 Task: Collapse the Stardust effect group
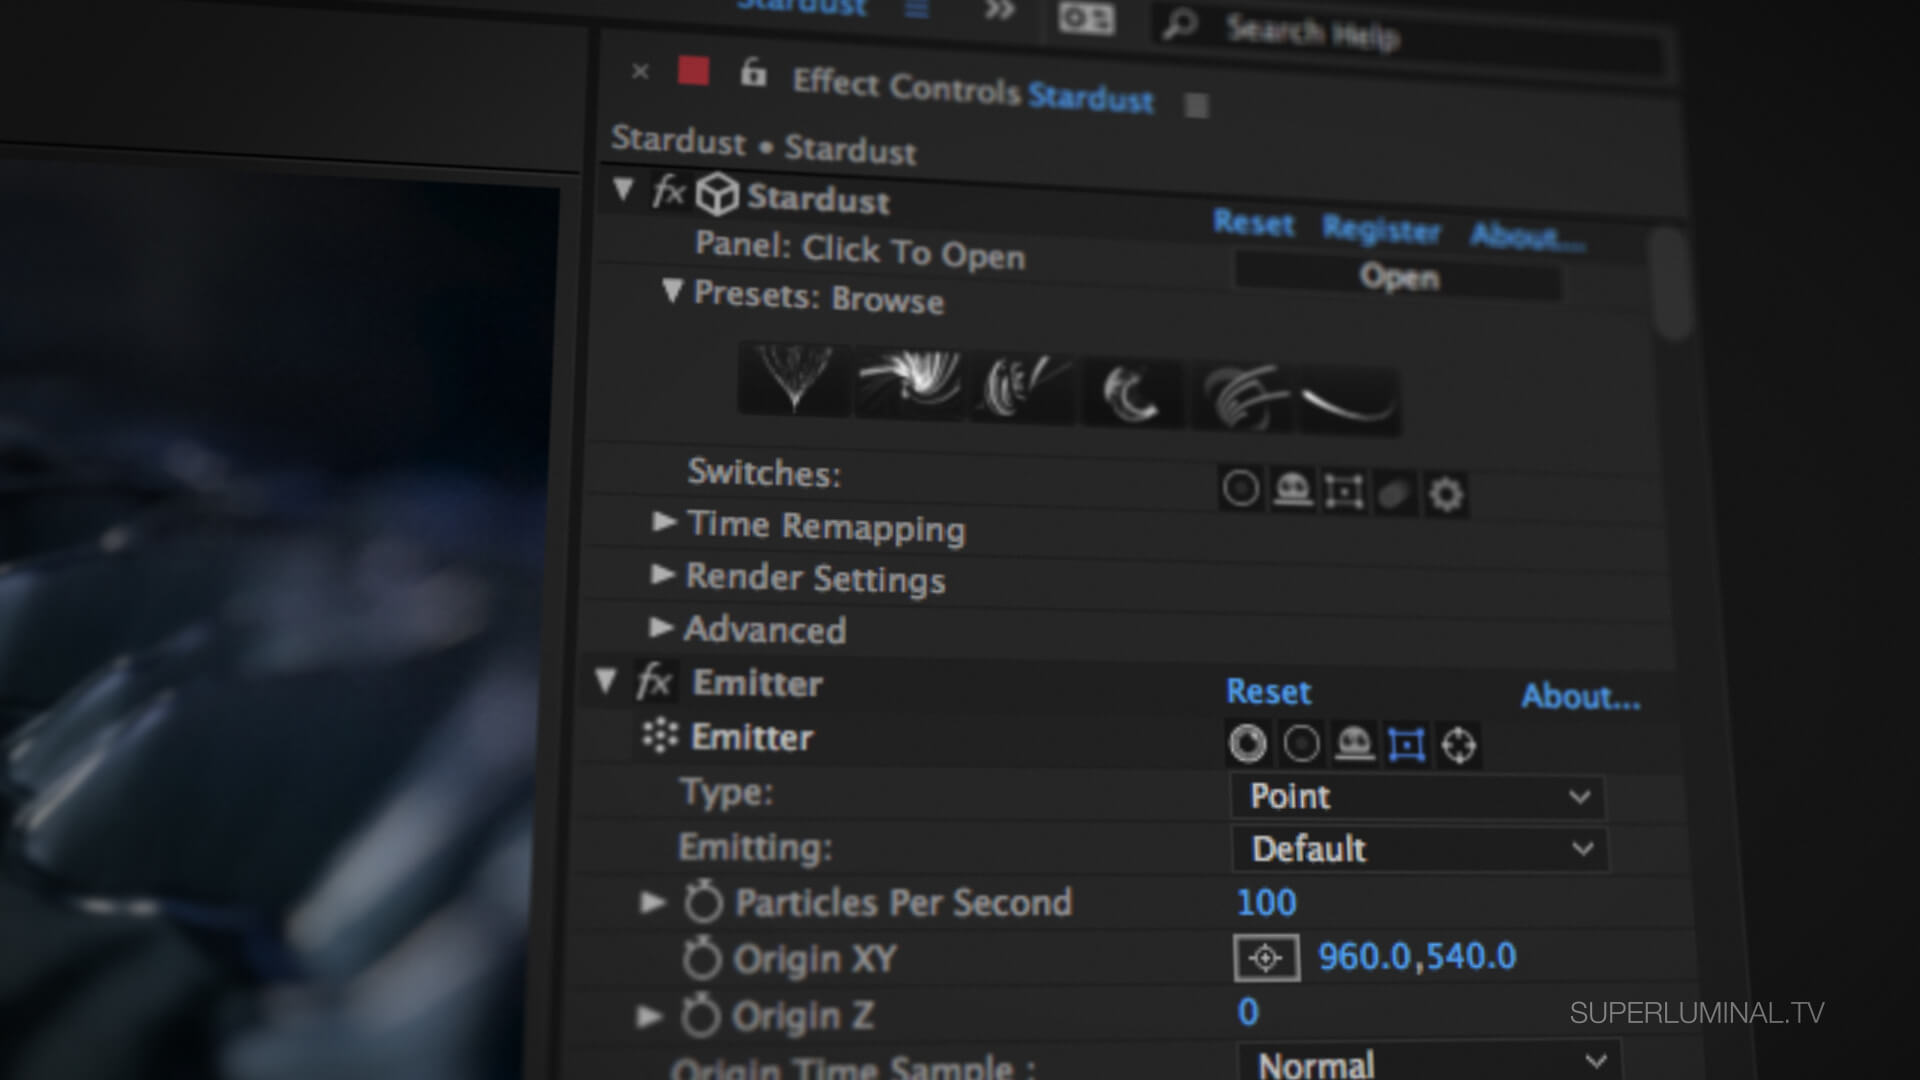tap(623, 188)
